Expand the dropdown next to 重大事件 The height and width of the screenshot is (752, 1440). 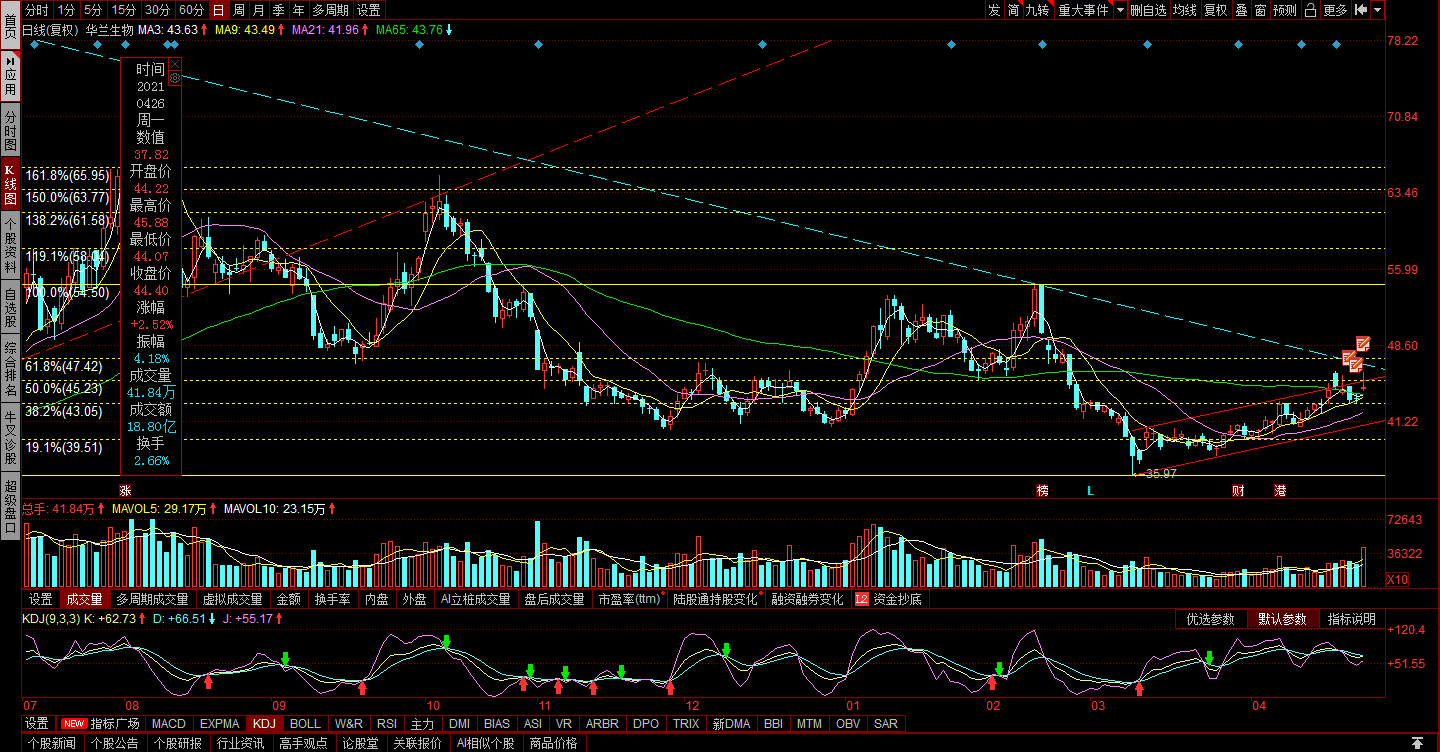point(1120,10)
